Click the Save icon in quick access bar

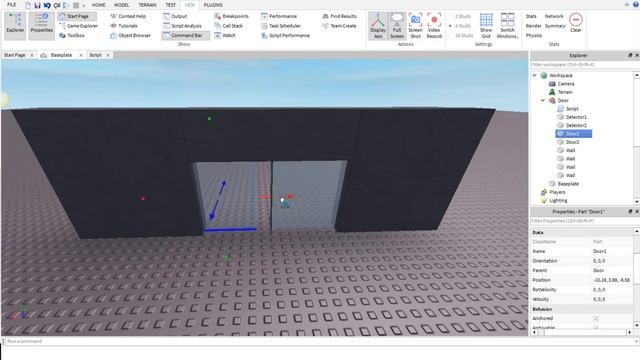tap(37, 5)
